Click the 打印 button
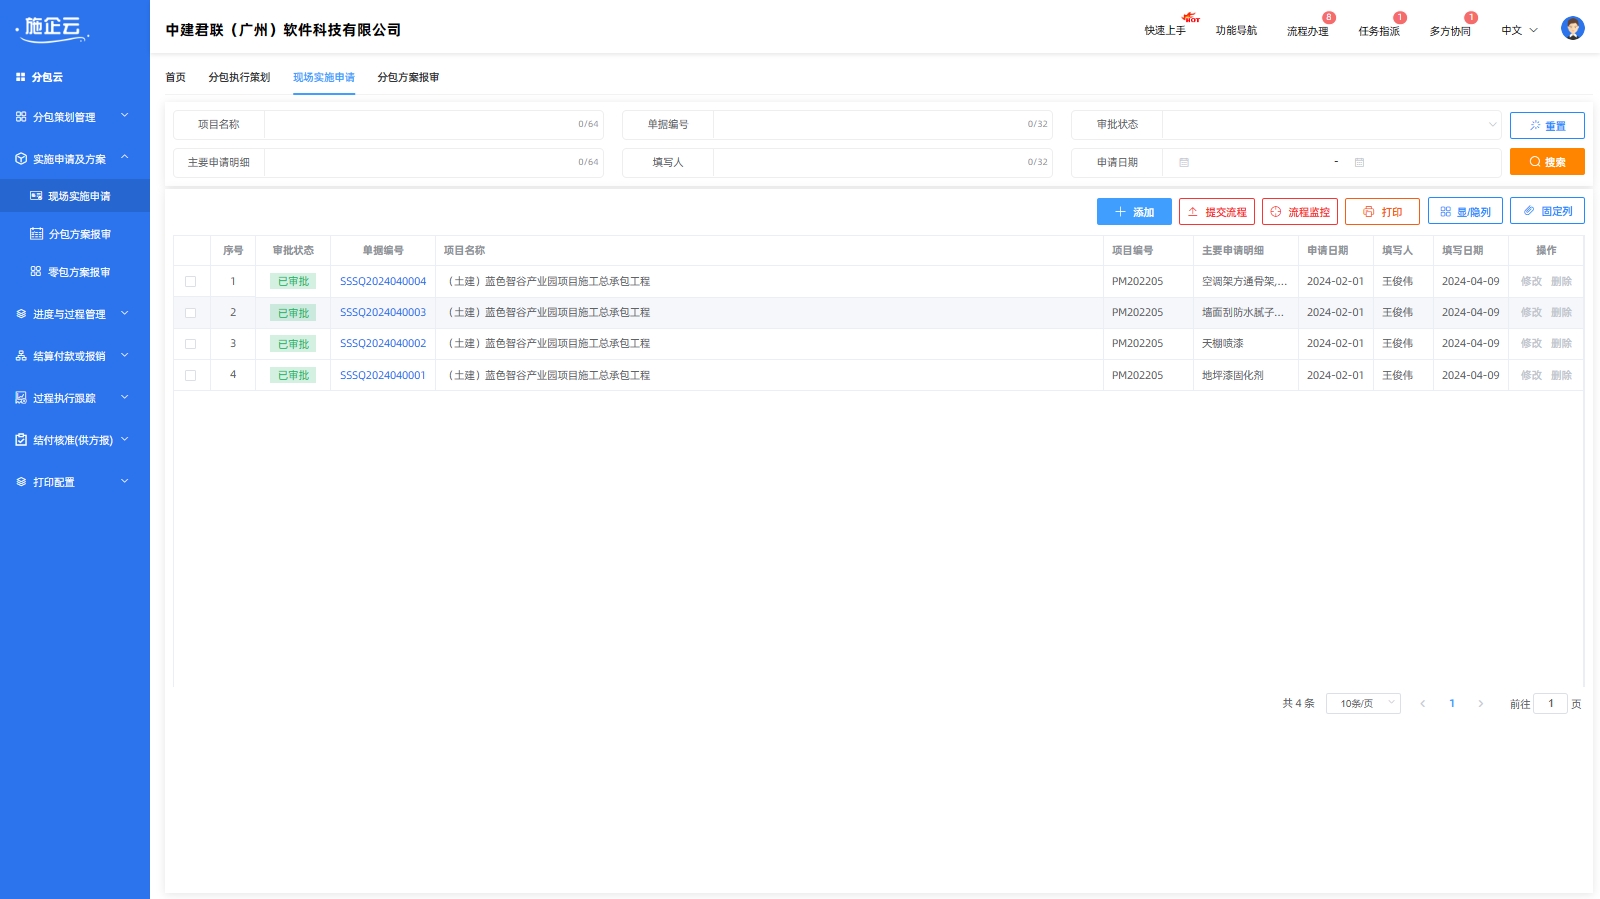Image resolution: width=1600 pixels, height=899 pixels. pyautogui.click(x=1382, y=212)
